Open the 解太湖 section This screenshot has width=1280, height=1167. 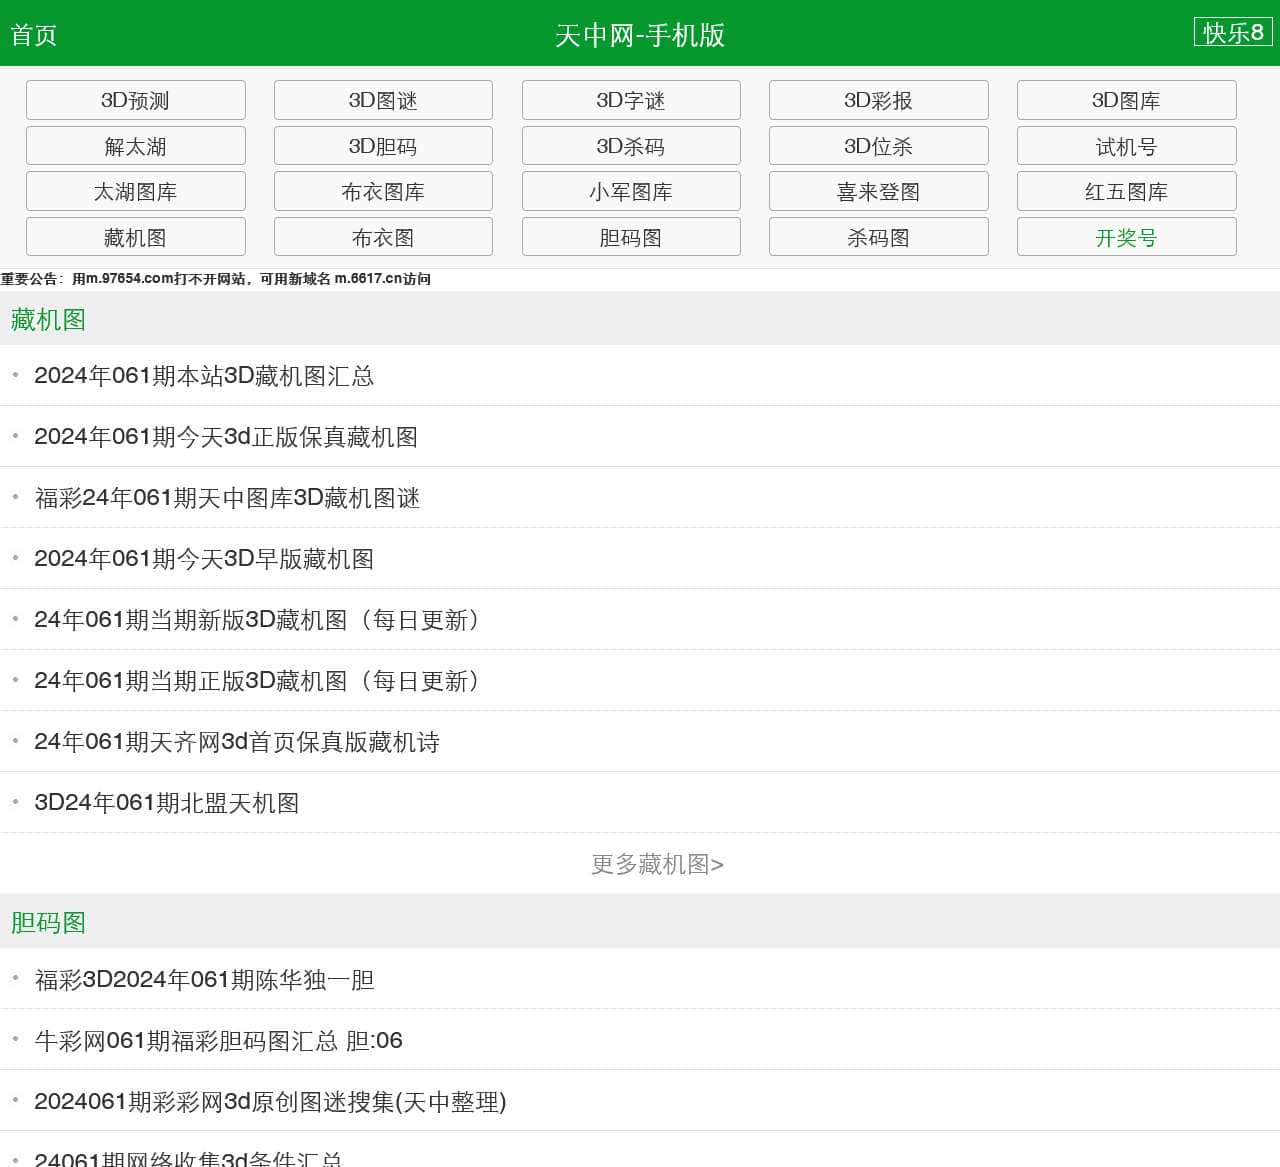[136, 145]
